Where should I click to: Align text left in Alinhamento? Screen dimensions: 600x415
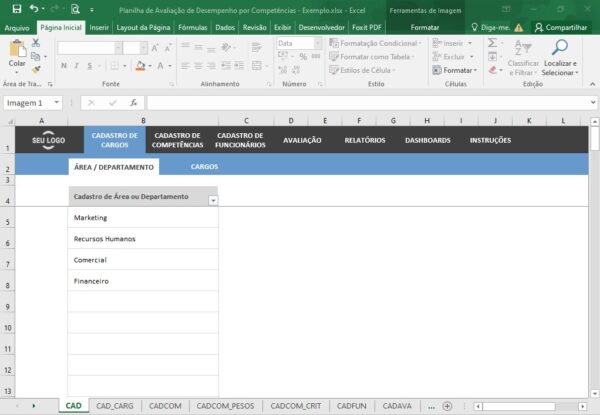pyautogui.click(x=185, y=66)
